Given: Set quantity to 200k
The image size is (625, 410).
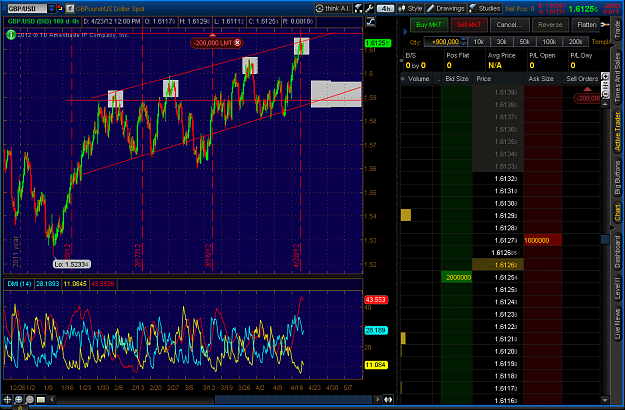Looking at the screenshot, I should [x=575, y=42].
